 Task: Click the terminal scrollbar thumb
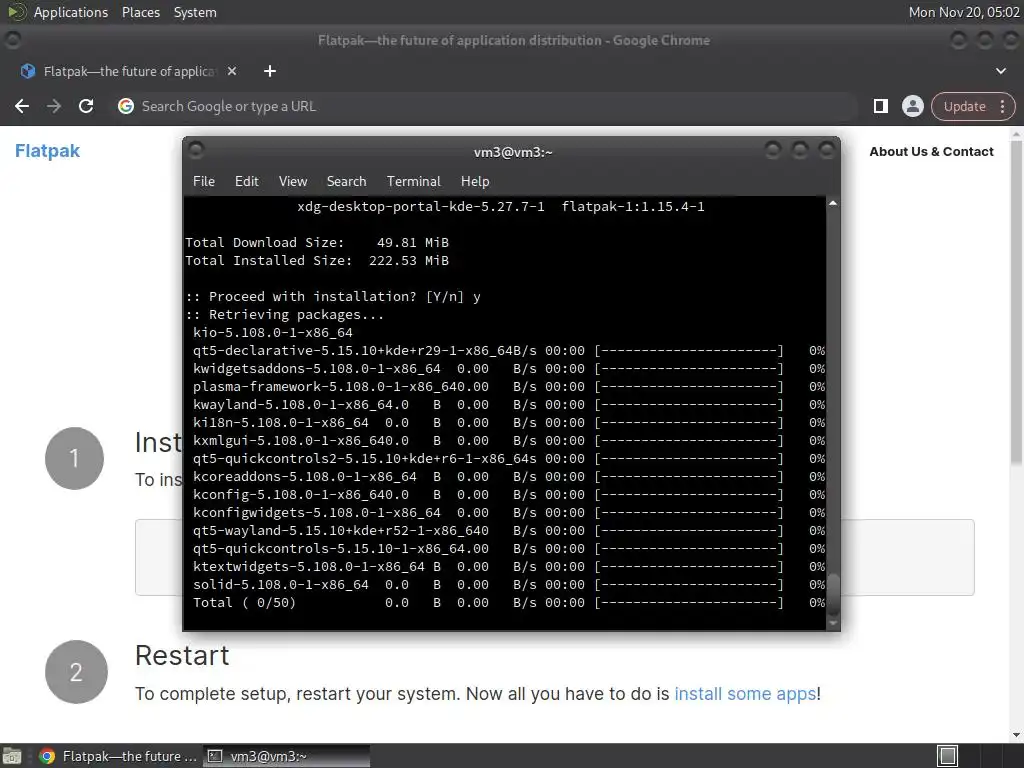pos(833,594)
